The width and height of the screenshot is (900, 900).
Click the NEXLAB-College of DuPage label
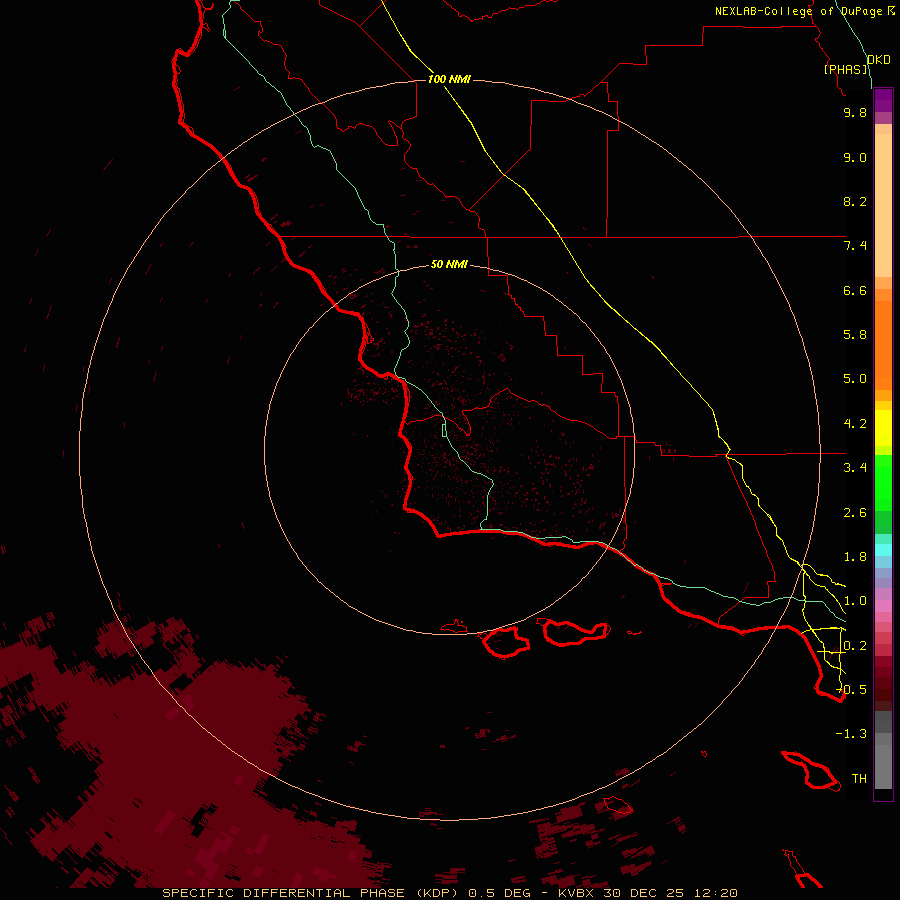(798, 11)
